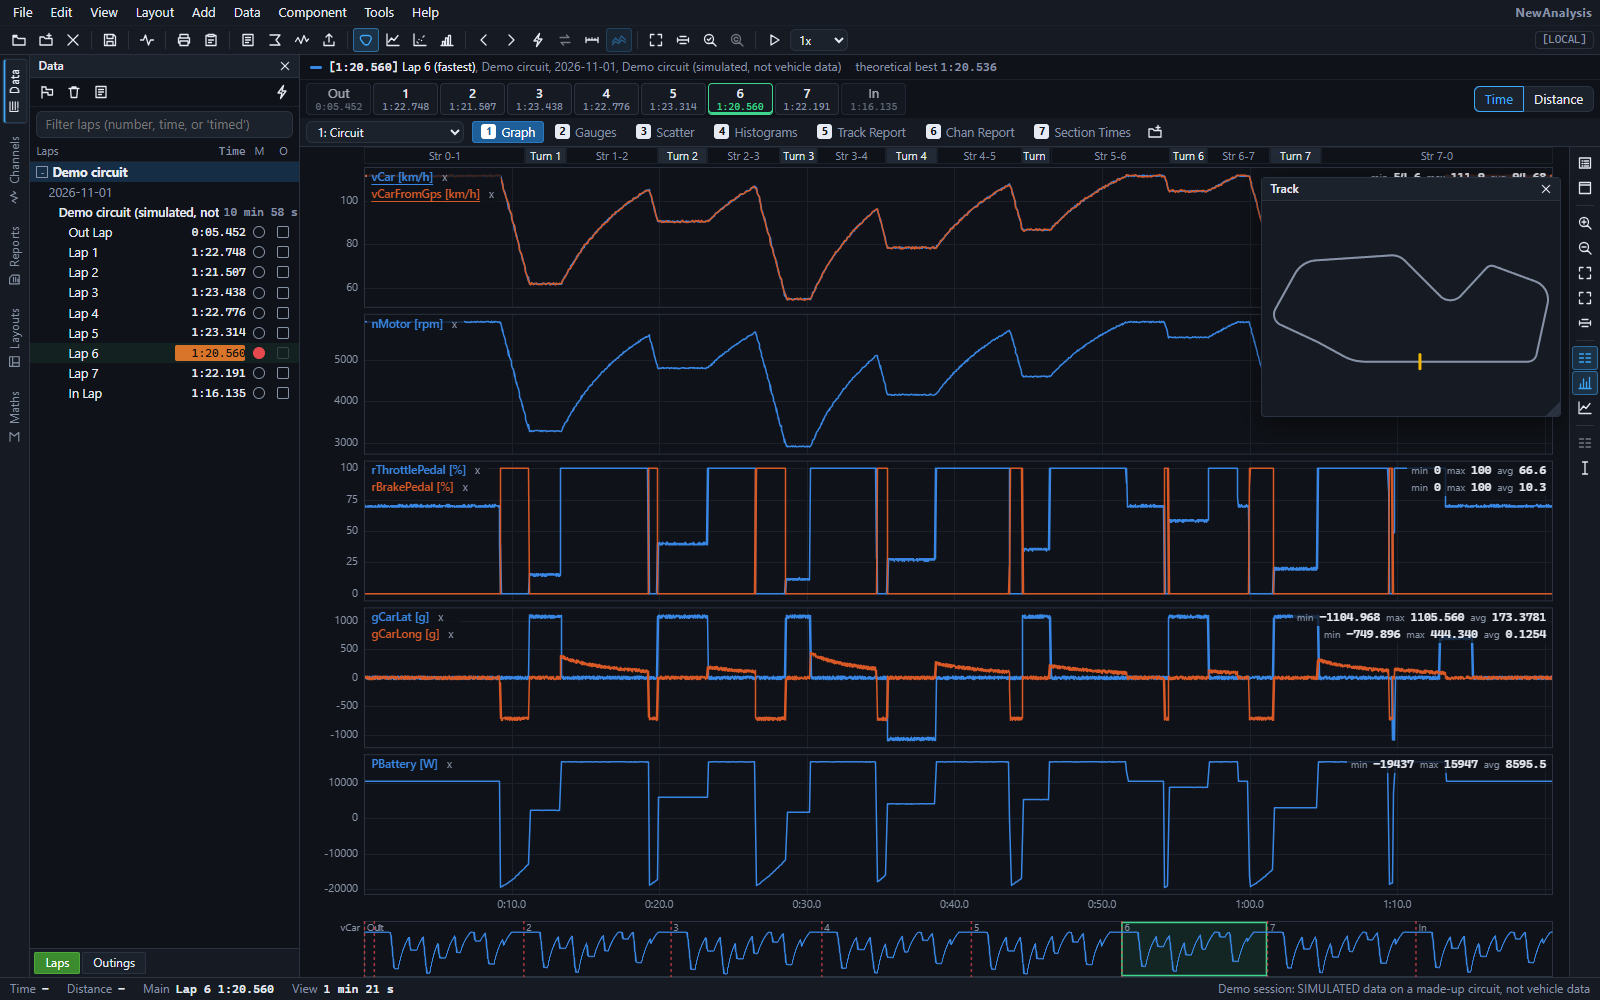Image resolution: width=1600 pixels, height=1000 pixels.
Task: Click the flag icon in the Data panel
Action: coord(47,92)
